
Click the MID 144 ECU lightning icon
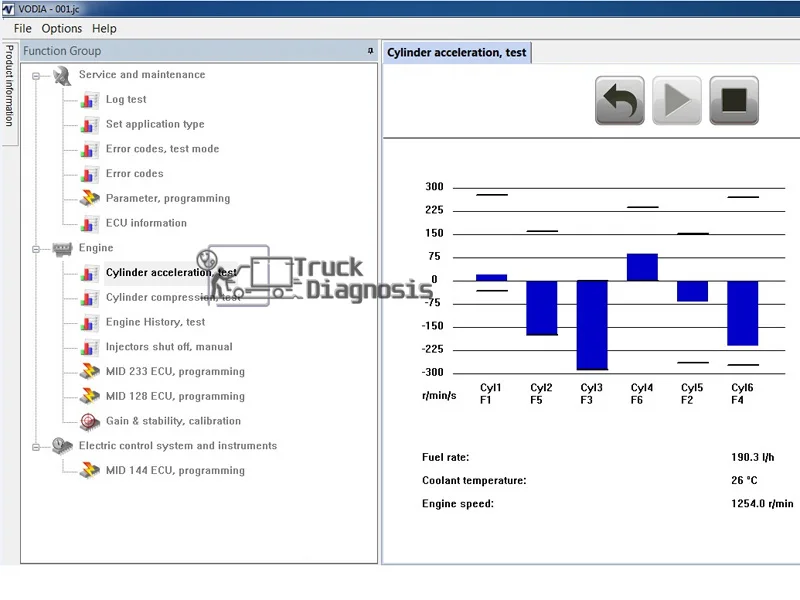(x=89, y=470)
